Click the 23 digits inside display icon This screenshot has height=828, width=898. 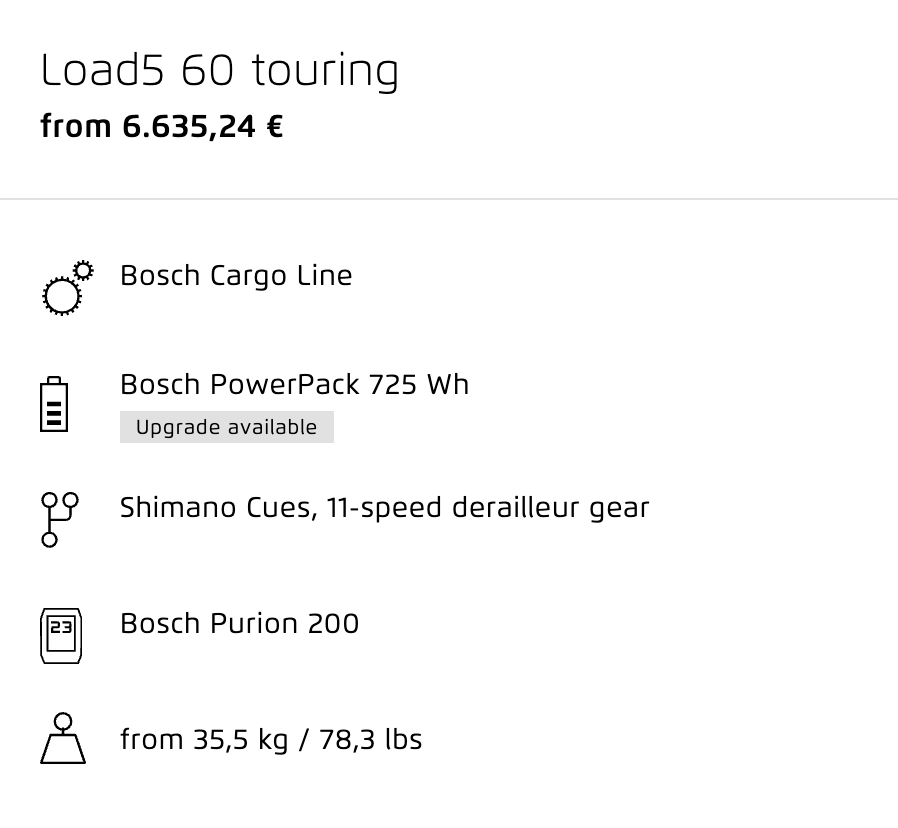pos(61,628)
